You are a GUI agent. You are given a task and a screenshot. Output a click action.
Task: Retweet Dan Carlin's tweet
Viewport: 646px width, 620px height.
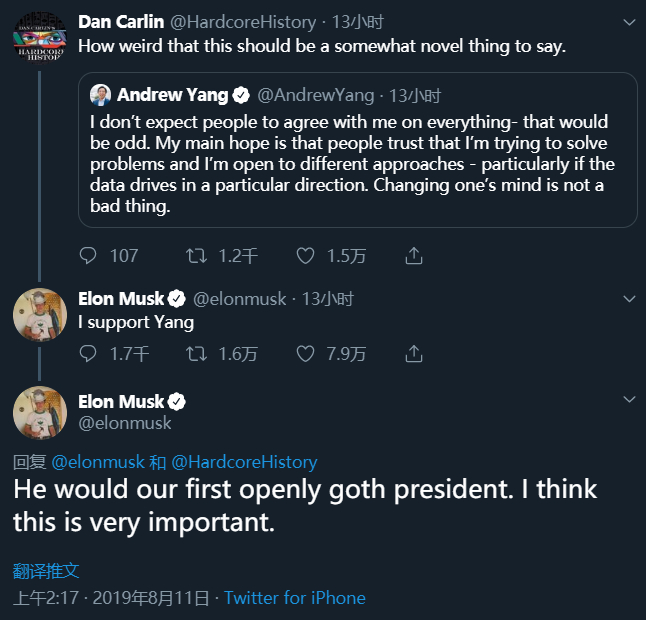pyautogui.click(x=196, y=256)
